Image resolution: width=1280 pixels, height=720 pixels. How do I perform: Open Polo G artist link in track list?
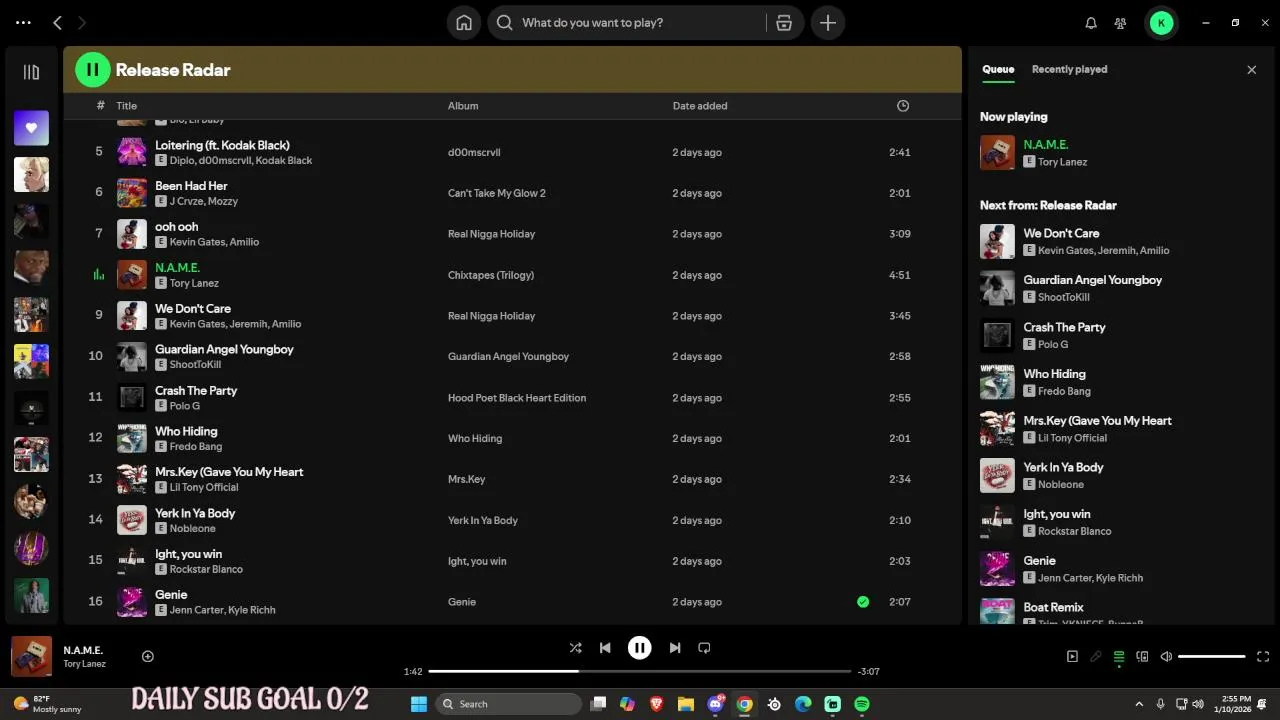tap(185, 406)
